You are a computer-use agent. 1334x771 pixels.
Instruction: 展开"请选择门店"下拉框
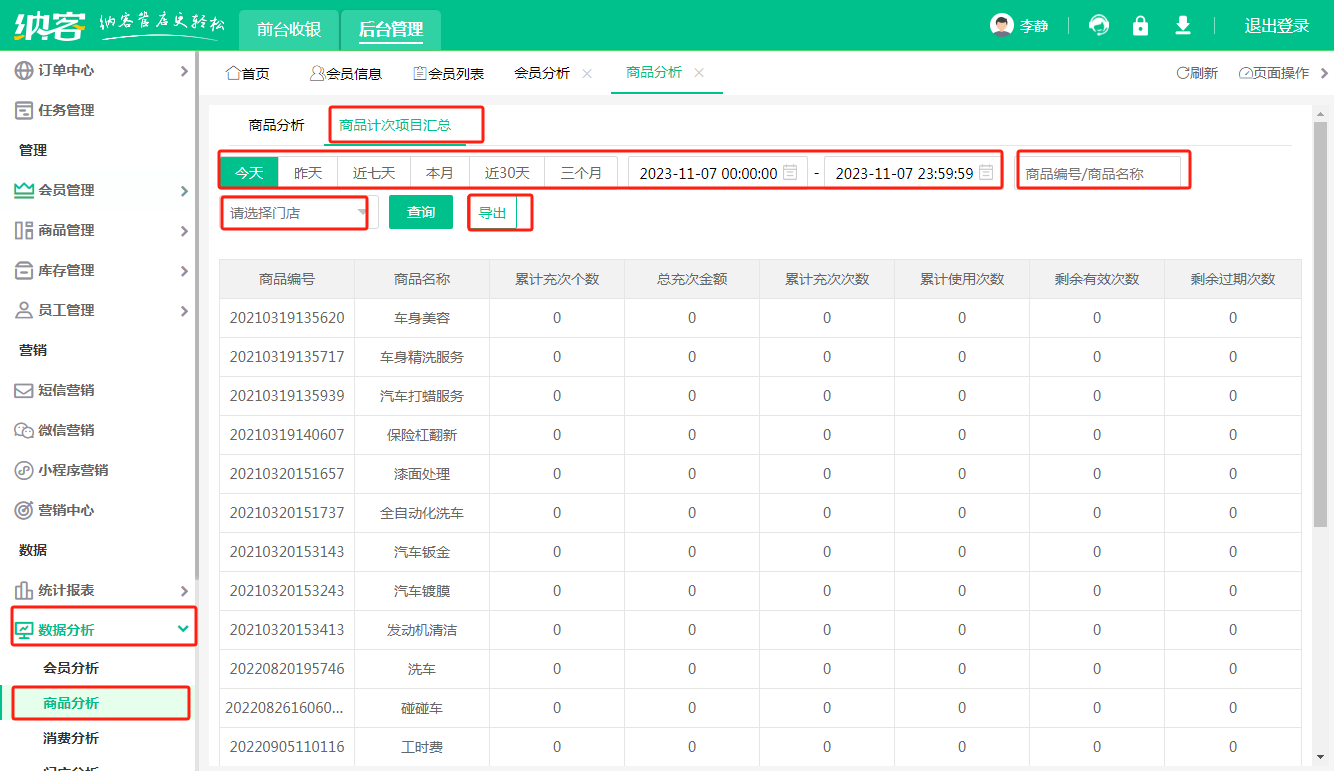[294, 212]
